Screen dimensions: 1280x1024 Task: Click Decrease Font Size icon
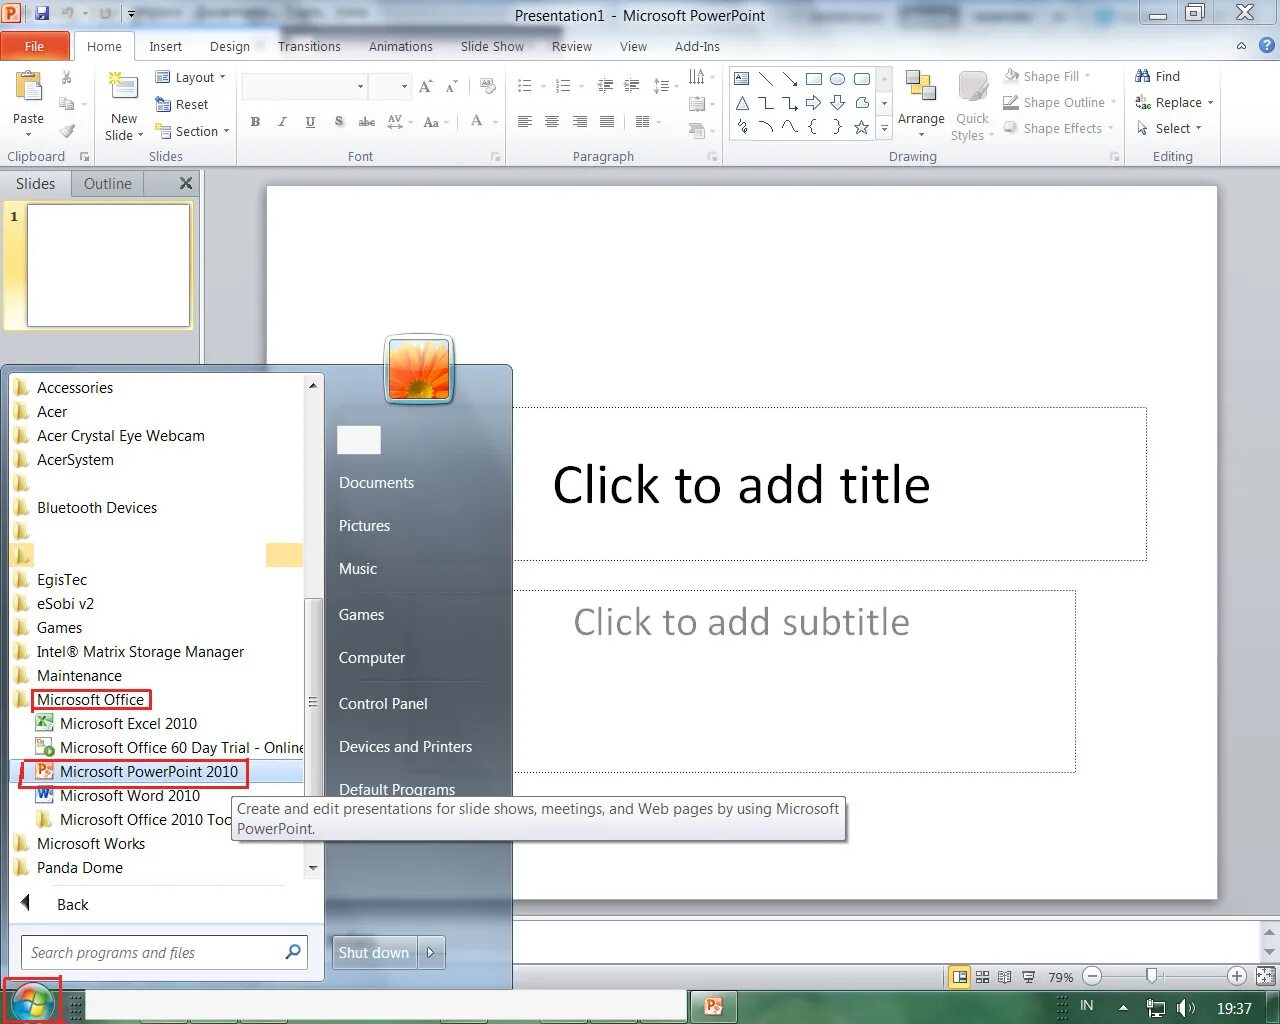point(451,87)
